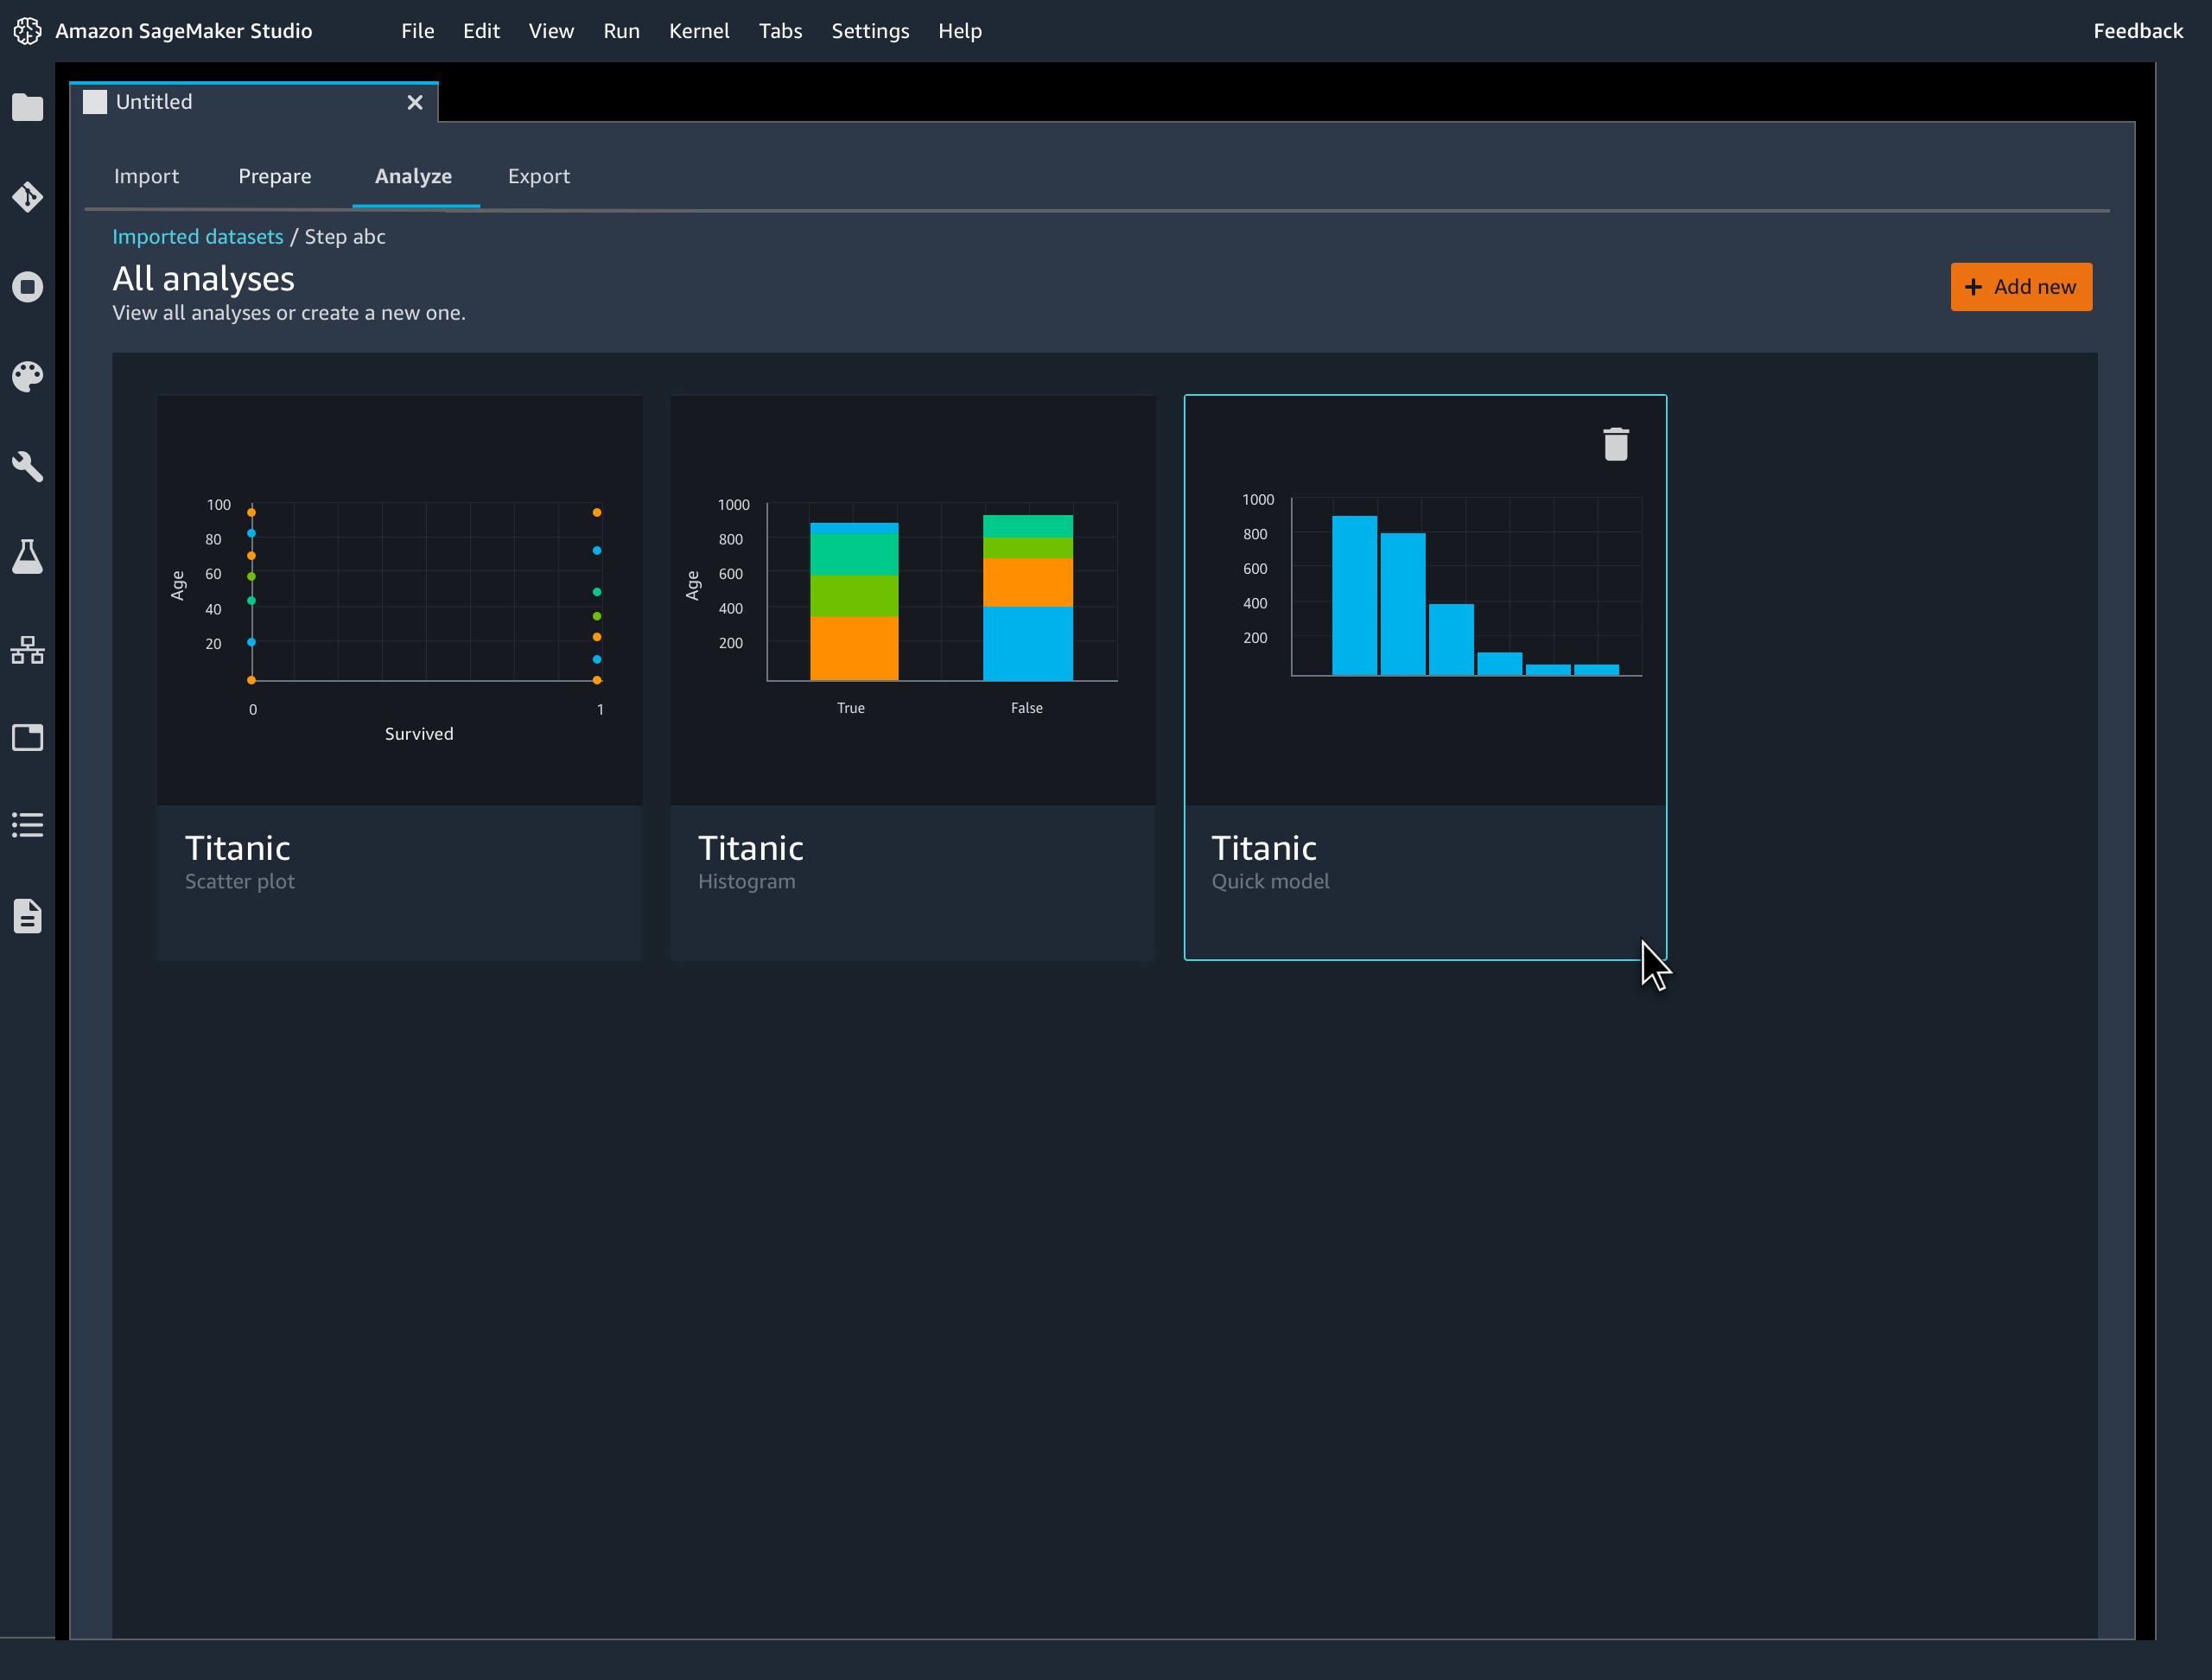This screenshot has width=2212, height=1680.
Task: Open the SageMaker experiments flask icon
Action: pyautogui.click(x=27, y=557)
